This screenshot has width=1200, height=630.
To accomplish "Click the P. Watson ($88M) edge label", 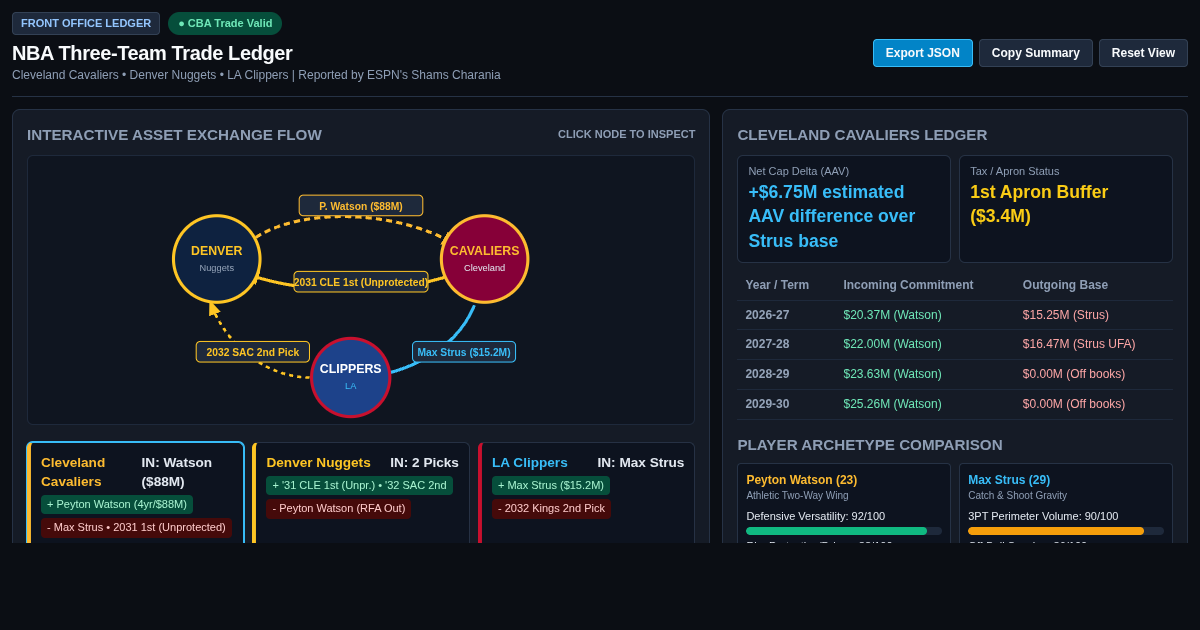I will 361,206.
